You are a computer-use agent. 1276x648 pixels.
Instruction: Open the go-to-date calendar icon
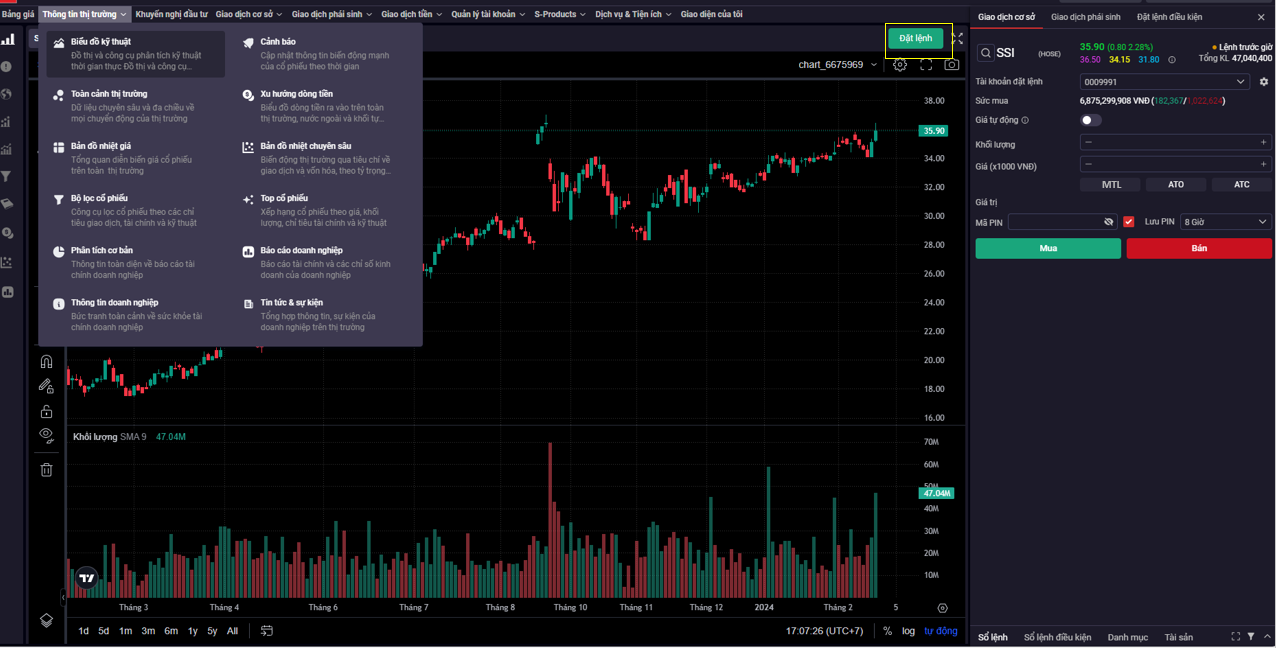pos(267,631)
